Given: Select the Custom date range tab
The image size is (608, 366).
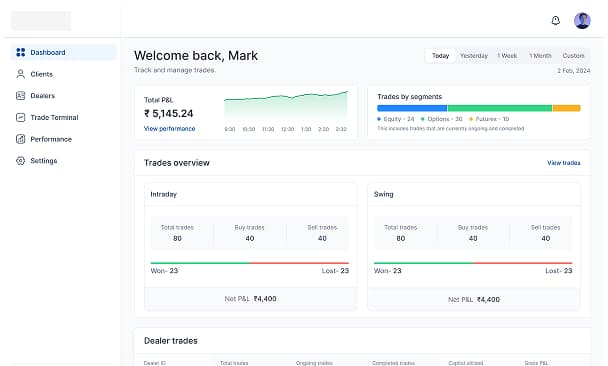Looking at the screenshot, I should (x=573, y=56).
